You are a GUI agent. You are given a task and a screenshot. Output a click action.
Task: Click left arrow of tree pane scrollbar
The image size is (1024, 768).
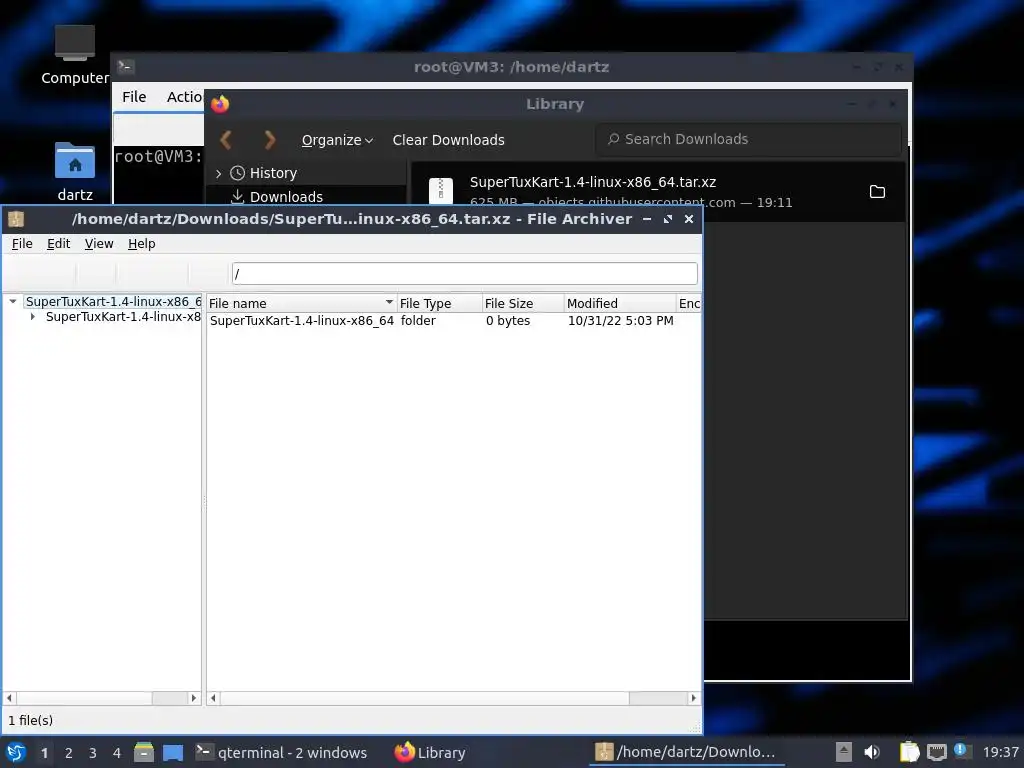[x=9, y=698]
